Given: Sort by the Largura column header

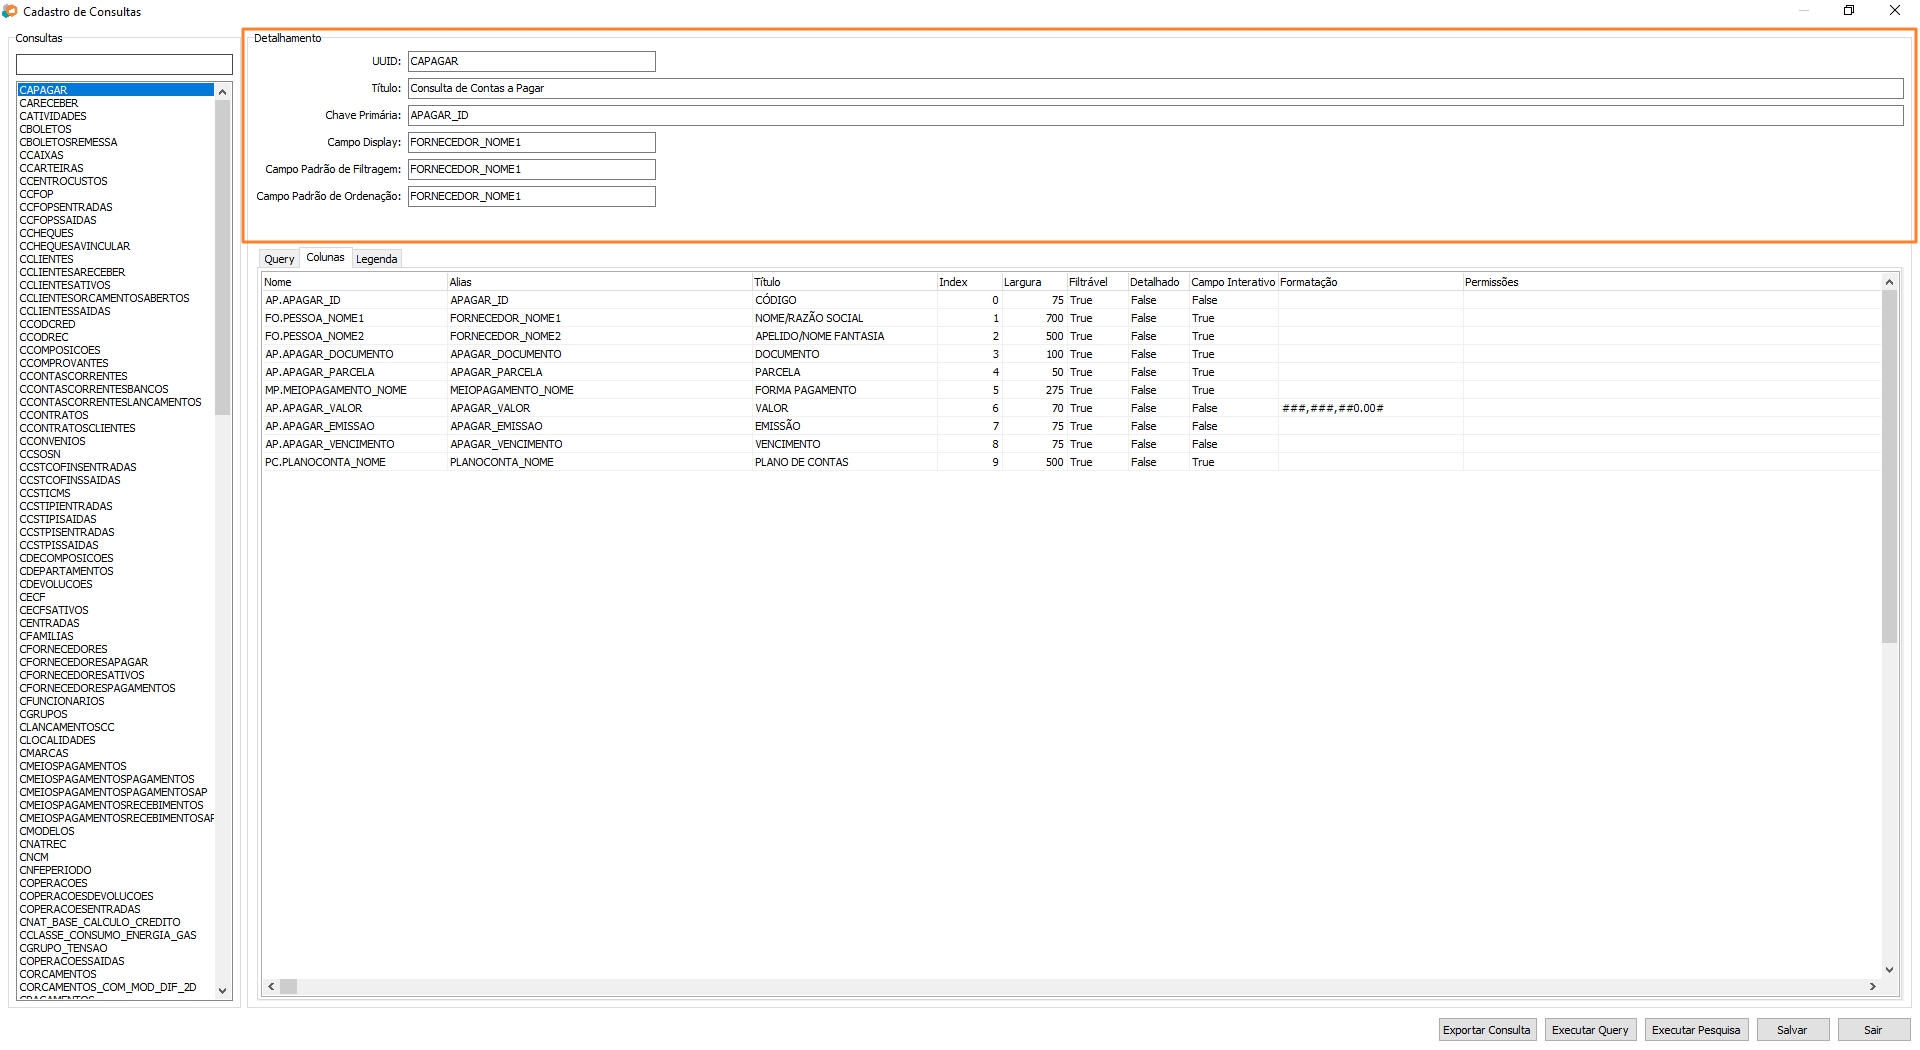Looking at the screenshot, I should coord(1022,282).
